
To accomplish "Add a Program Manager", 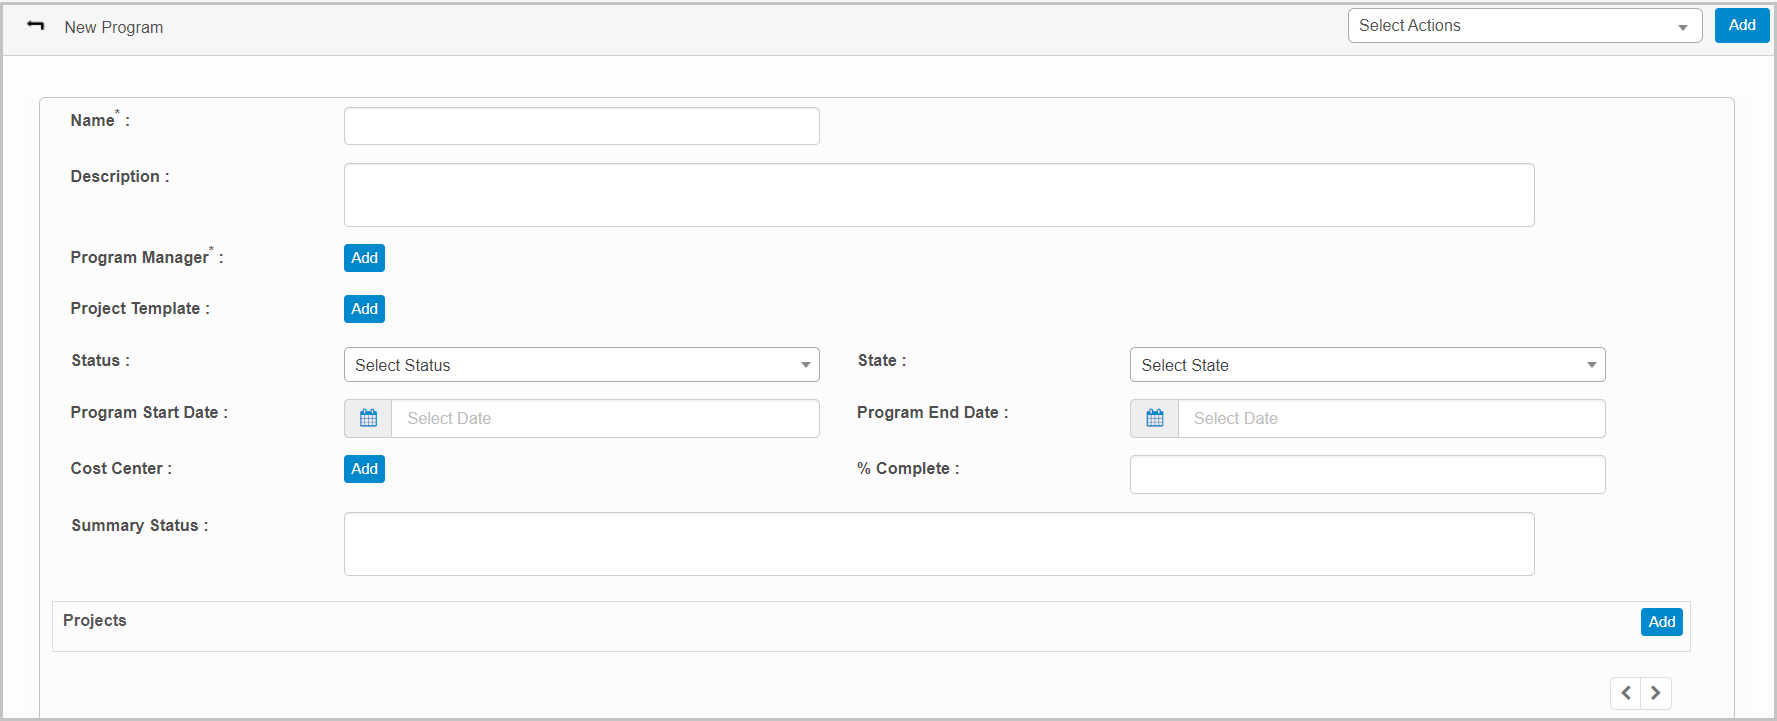I will [364, 258].
